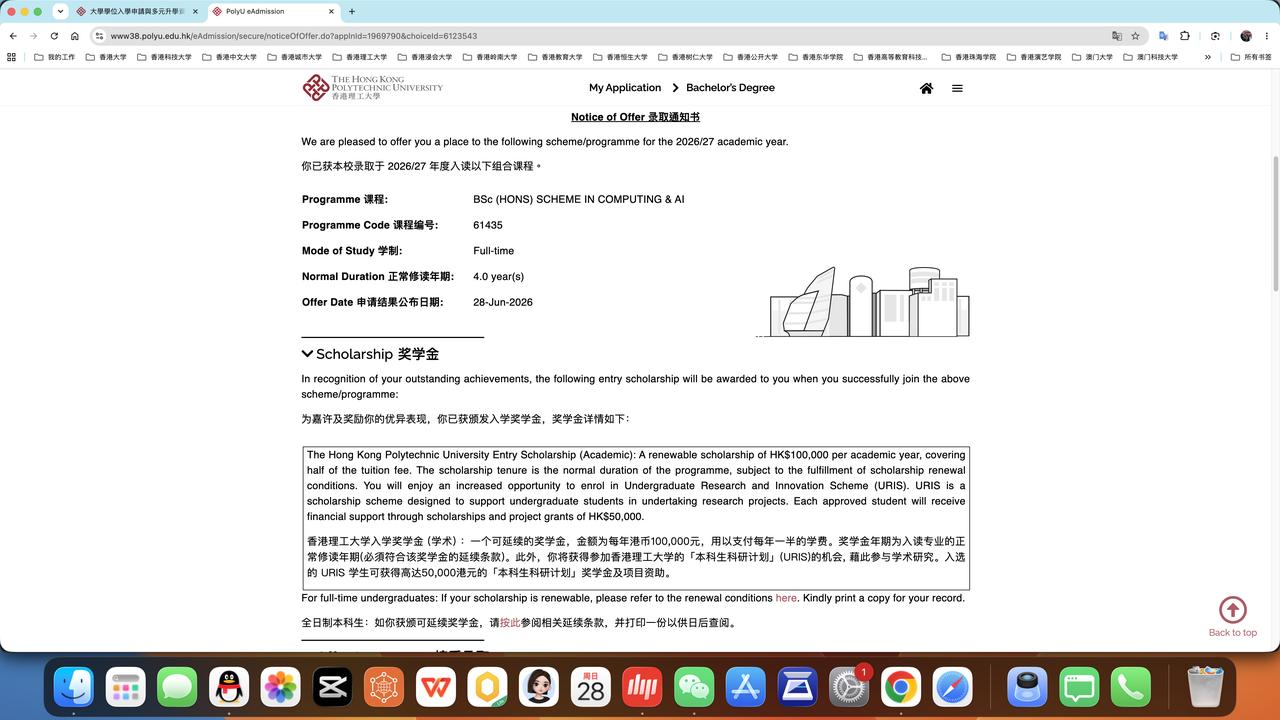Go to the browser home page

pyautogui.click(x=75, y=36)
